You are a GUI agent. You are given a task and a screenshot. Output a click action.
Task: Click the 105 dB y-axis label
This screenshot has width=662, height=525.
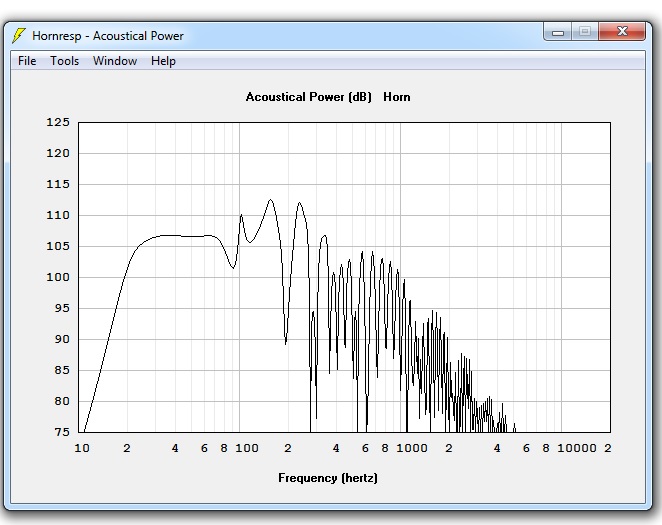pos(58,246)
